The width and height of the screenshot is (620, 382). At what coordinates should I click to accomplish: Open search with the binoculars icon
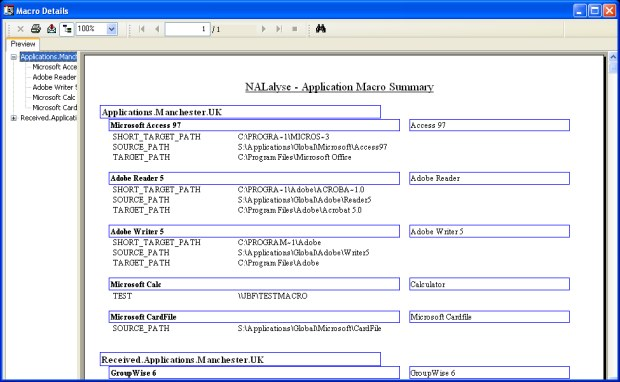tap(321, 28)
